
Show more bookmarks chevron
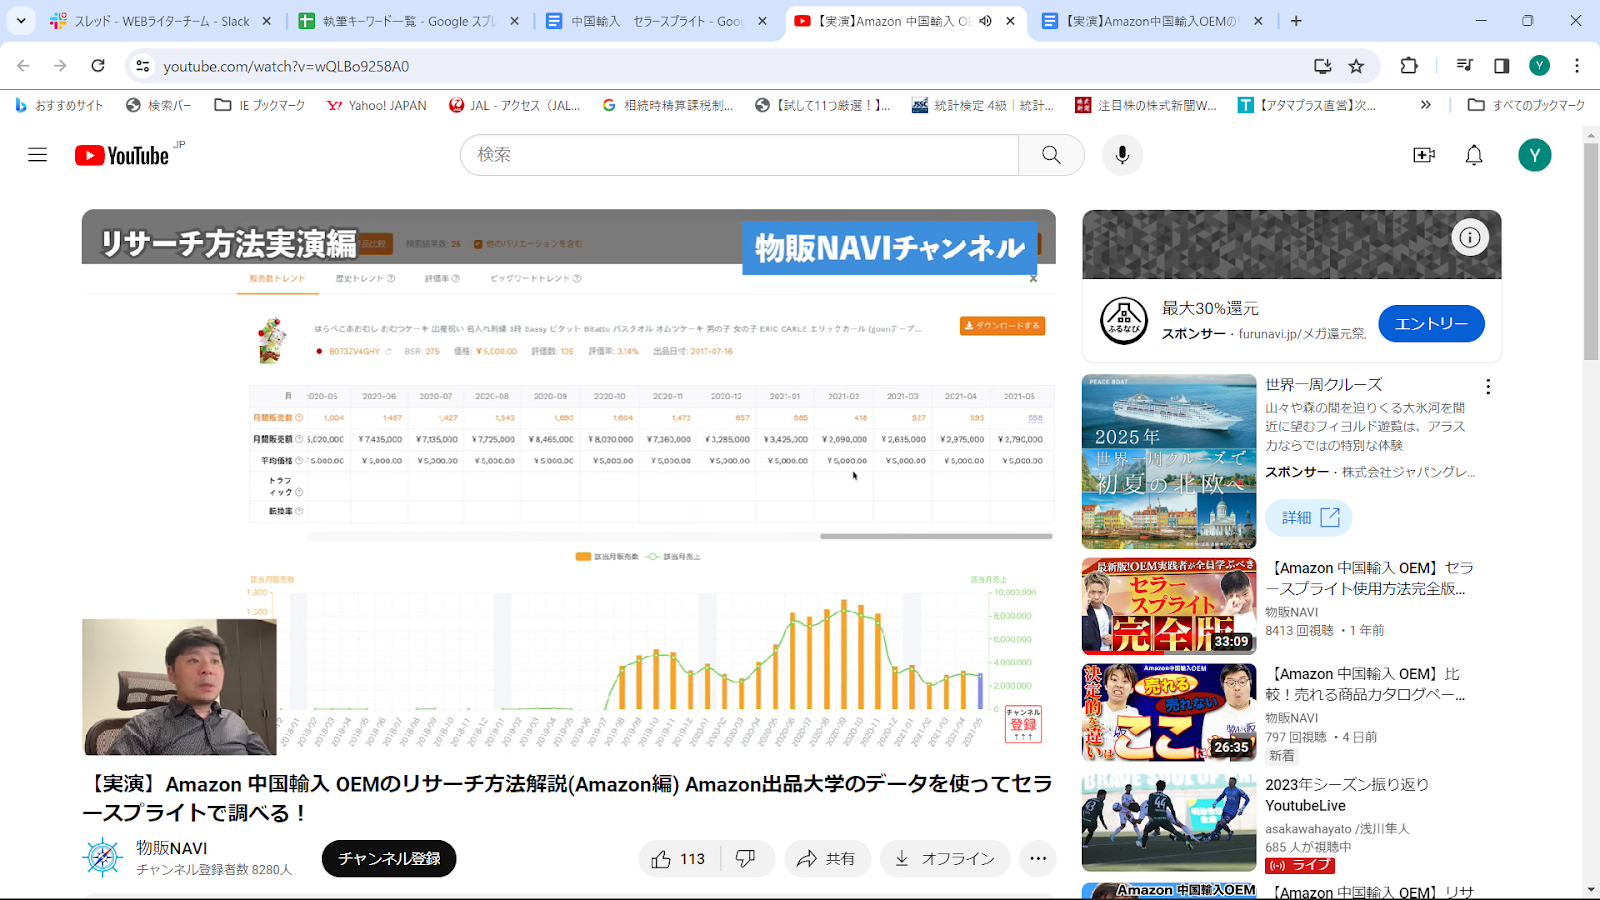click(1426, 105)
